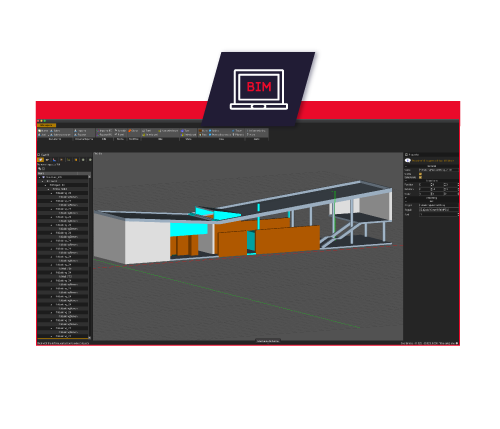Image resolution: width=500 pixels, height=429 pixels.
Task: Click the tab label at bottom center of viewport
Action: (x=268, y=341)
